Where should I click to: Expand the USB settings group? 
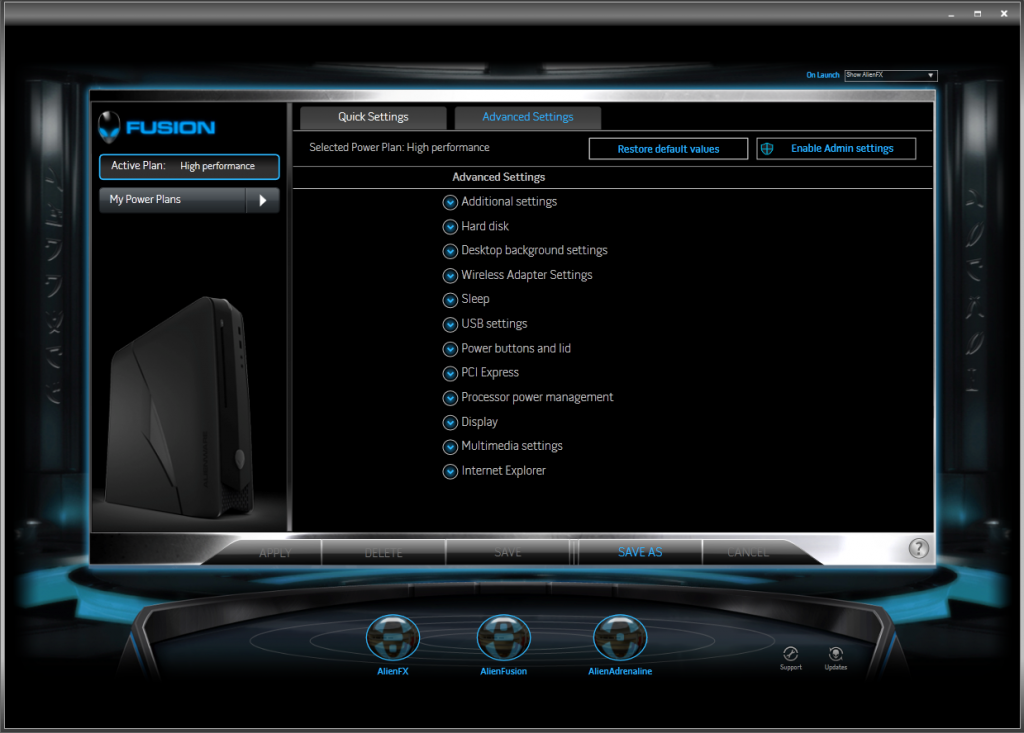point(450,325)
